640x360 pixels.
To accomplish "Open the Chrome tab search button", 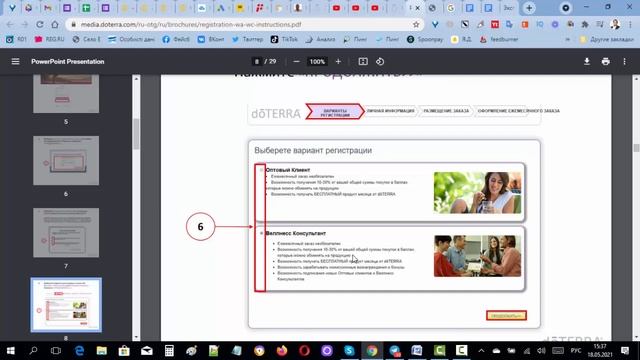I will [x=565, y=8].
